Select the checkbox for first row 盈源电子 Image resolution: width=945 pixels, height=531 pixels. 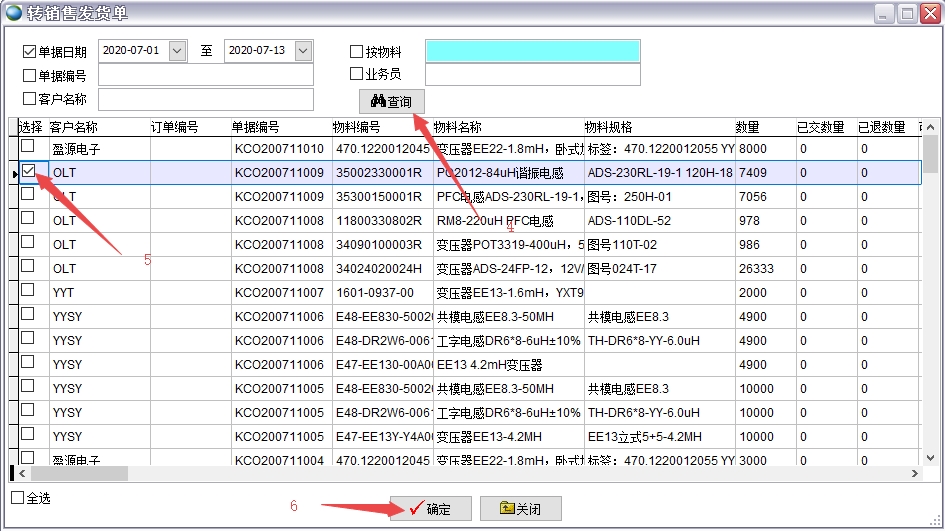[x=28, y=146]
